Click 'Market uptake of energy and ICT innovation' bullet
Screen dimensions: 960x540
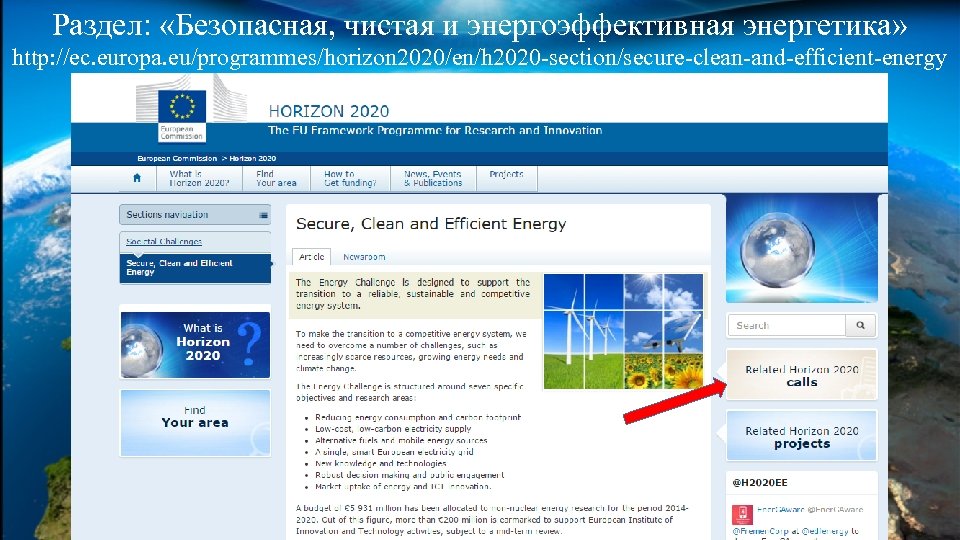403,487
